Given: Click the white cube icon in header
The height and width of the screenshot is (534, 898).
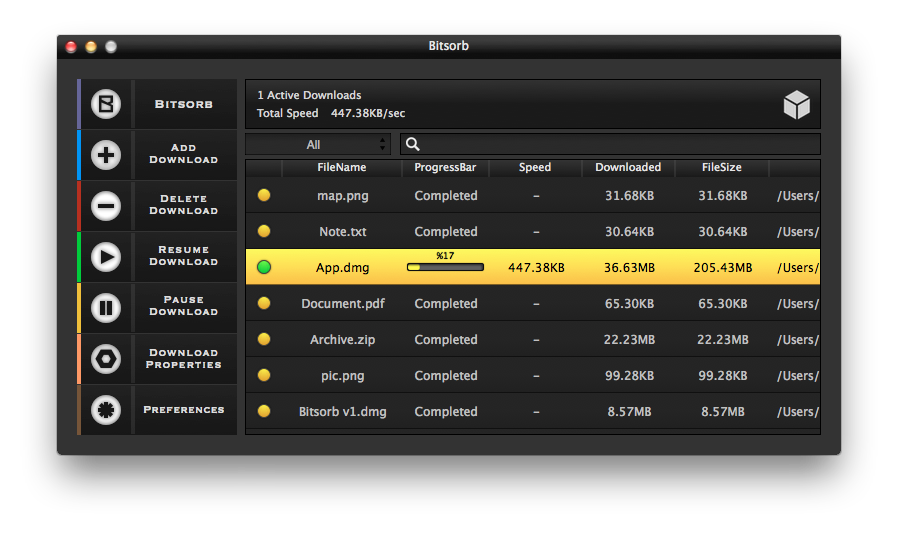Looking at the screenshot, I should point(797,104).
